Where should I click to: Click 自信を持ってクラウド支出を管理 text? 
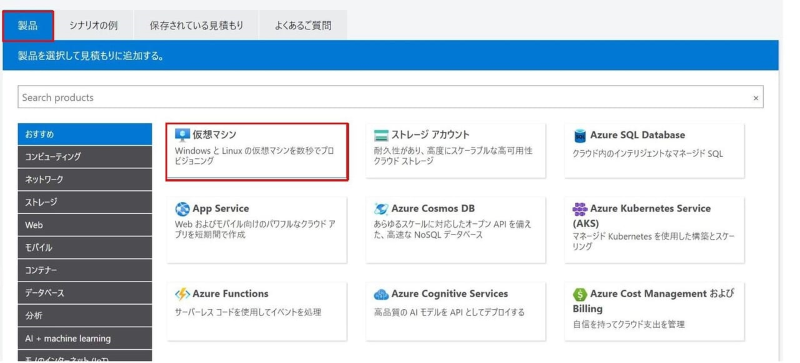(x=629, y=324)
